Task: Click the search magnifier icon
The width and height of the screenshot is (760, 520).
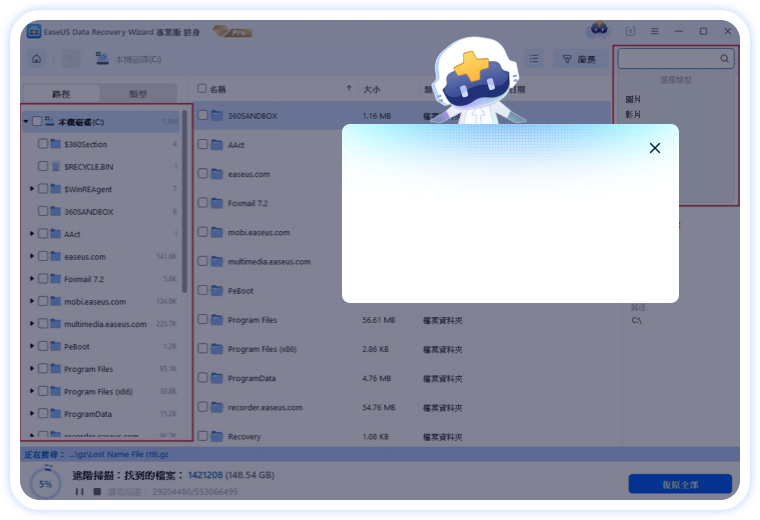Action: click(725, 59)
